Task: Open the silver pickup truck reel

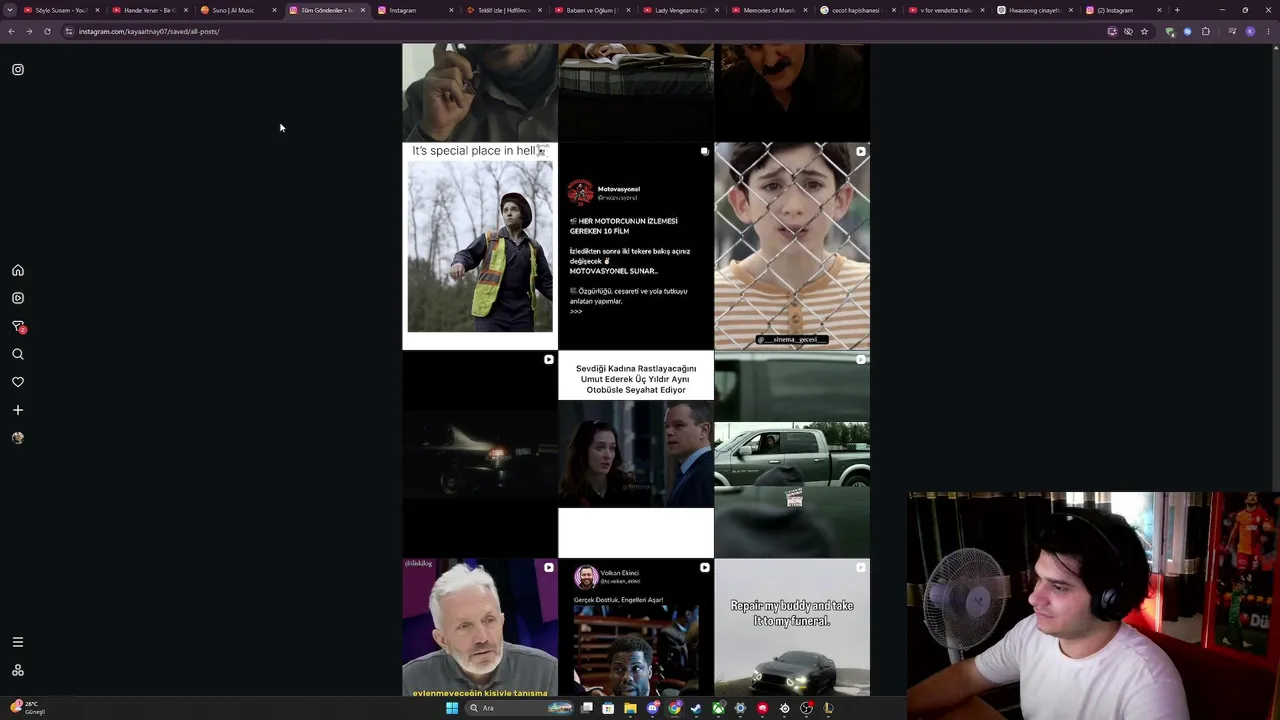Action: coord(792,454)
